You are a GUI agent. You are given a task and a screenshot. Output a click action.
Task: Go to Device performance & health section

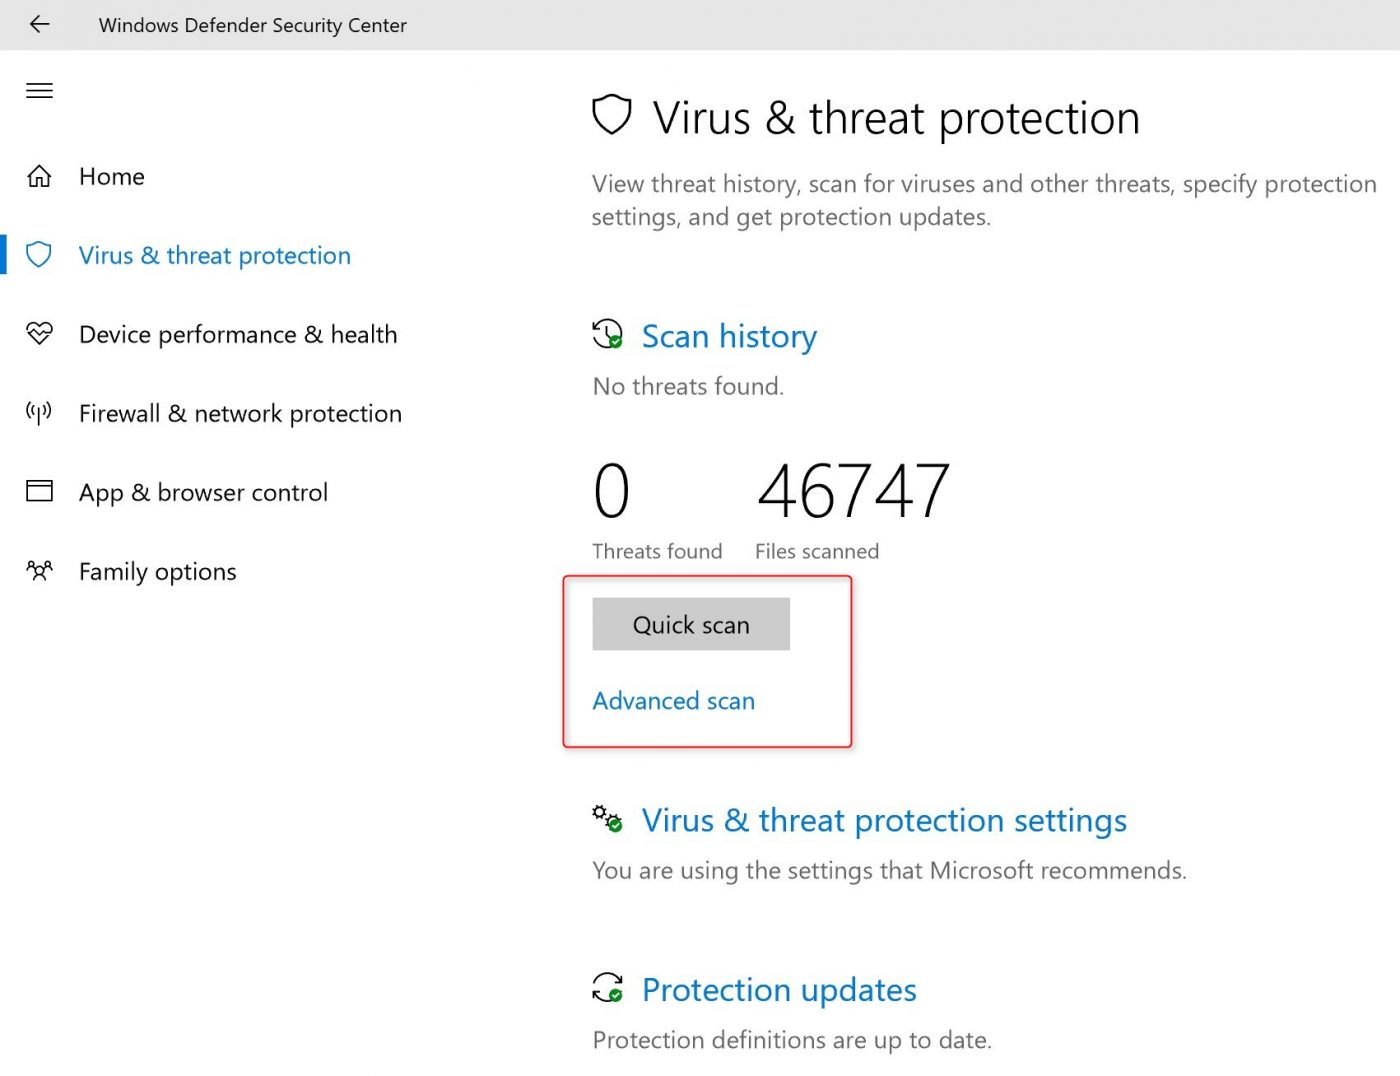pyautogui.click(x=238, y=334)
